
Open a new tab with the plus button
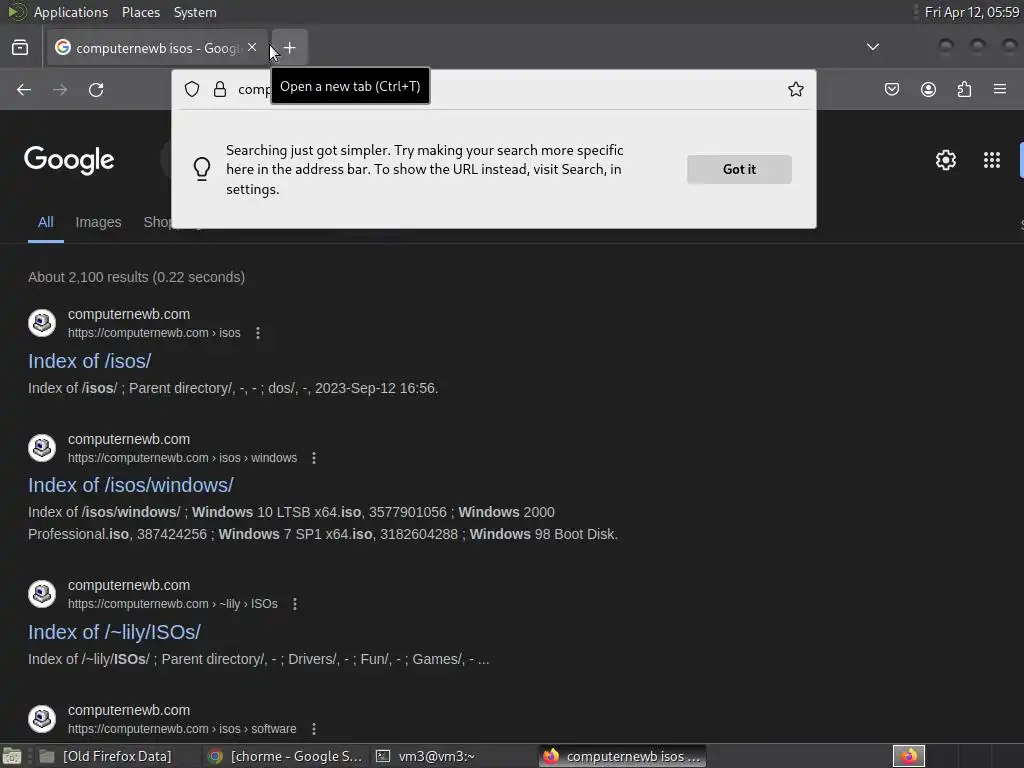pos(289,48)
